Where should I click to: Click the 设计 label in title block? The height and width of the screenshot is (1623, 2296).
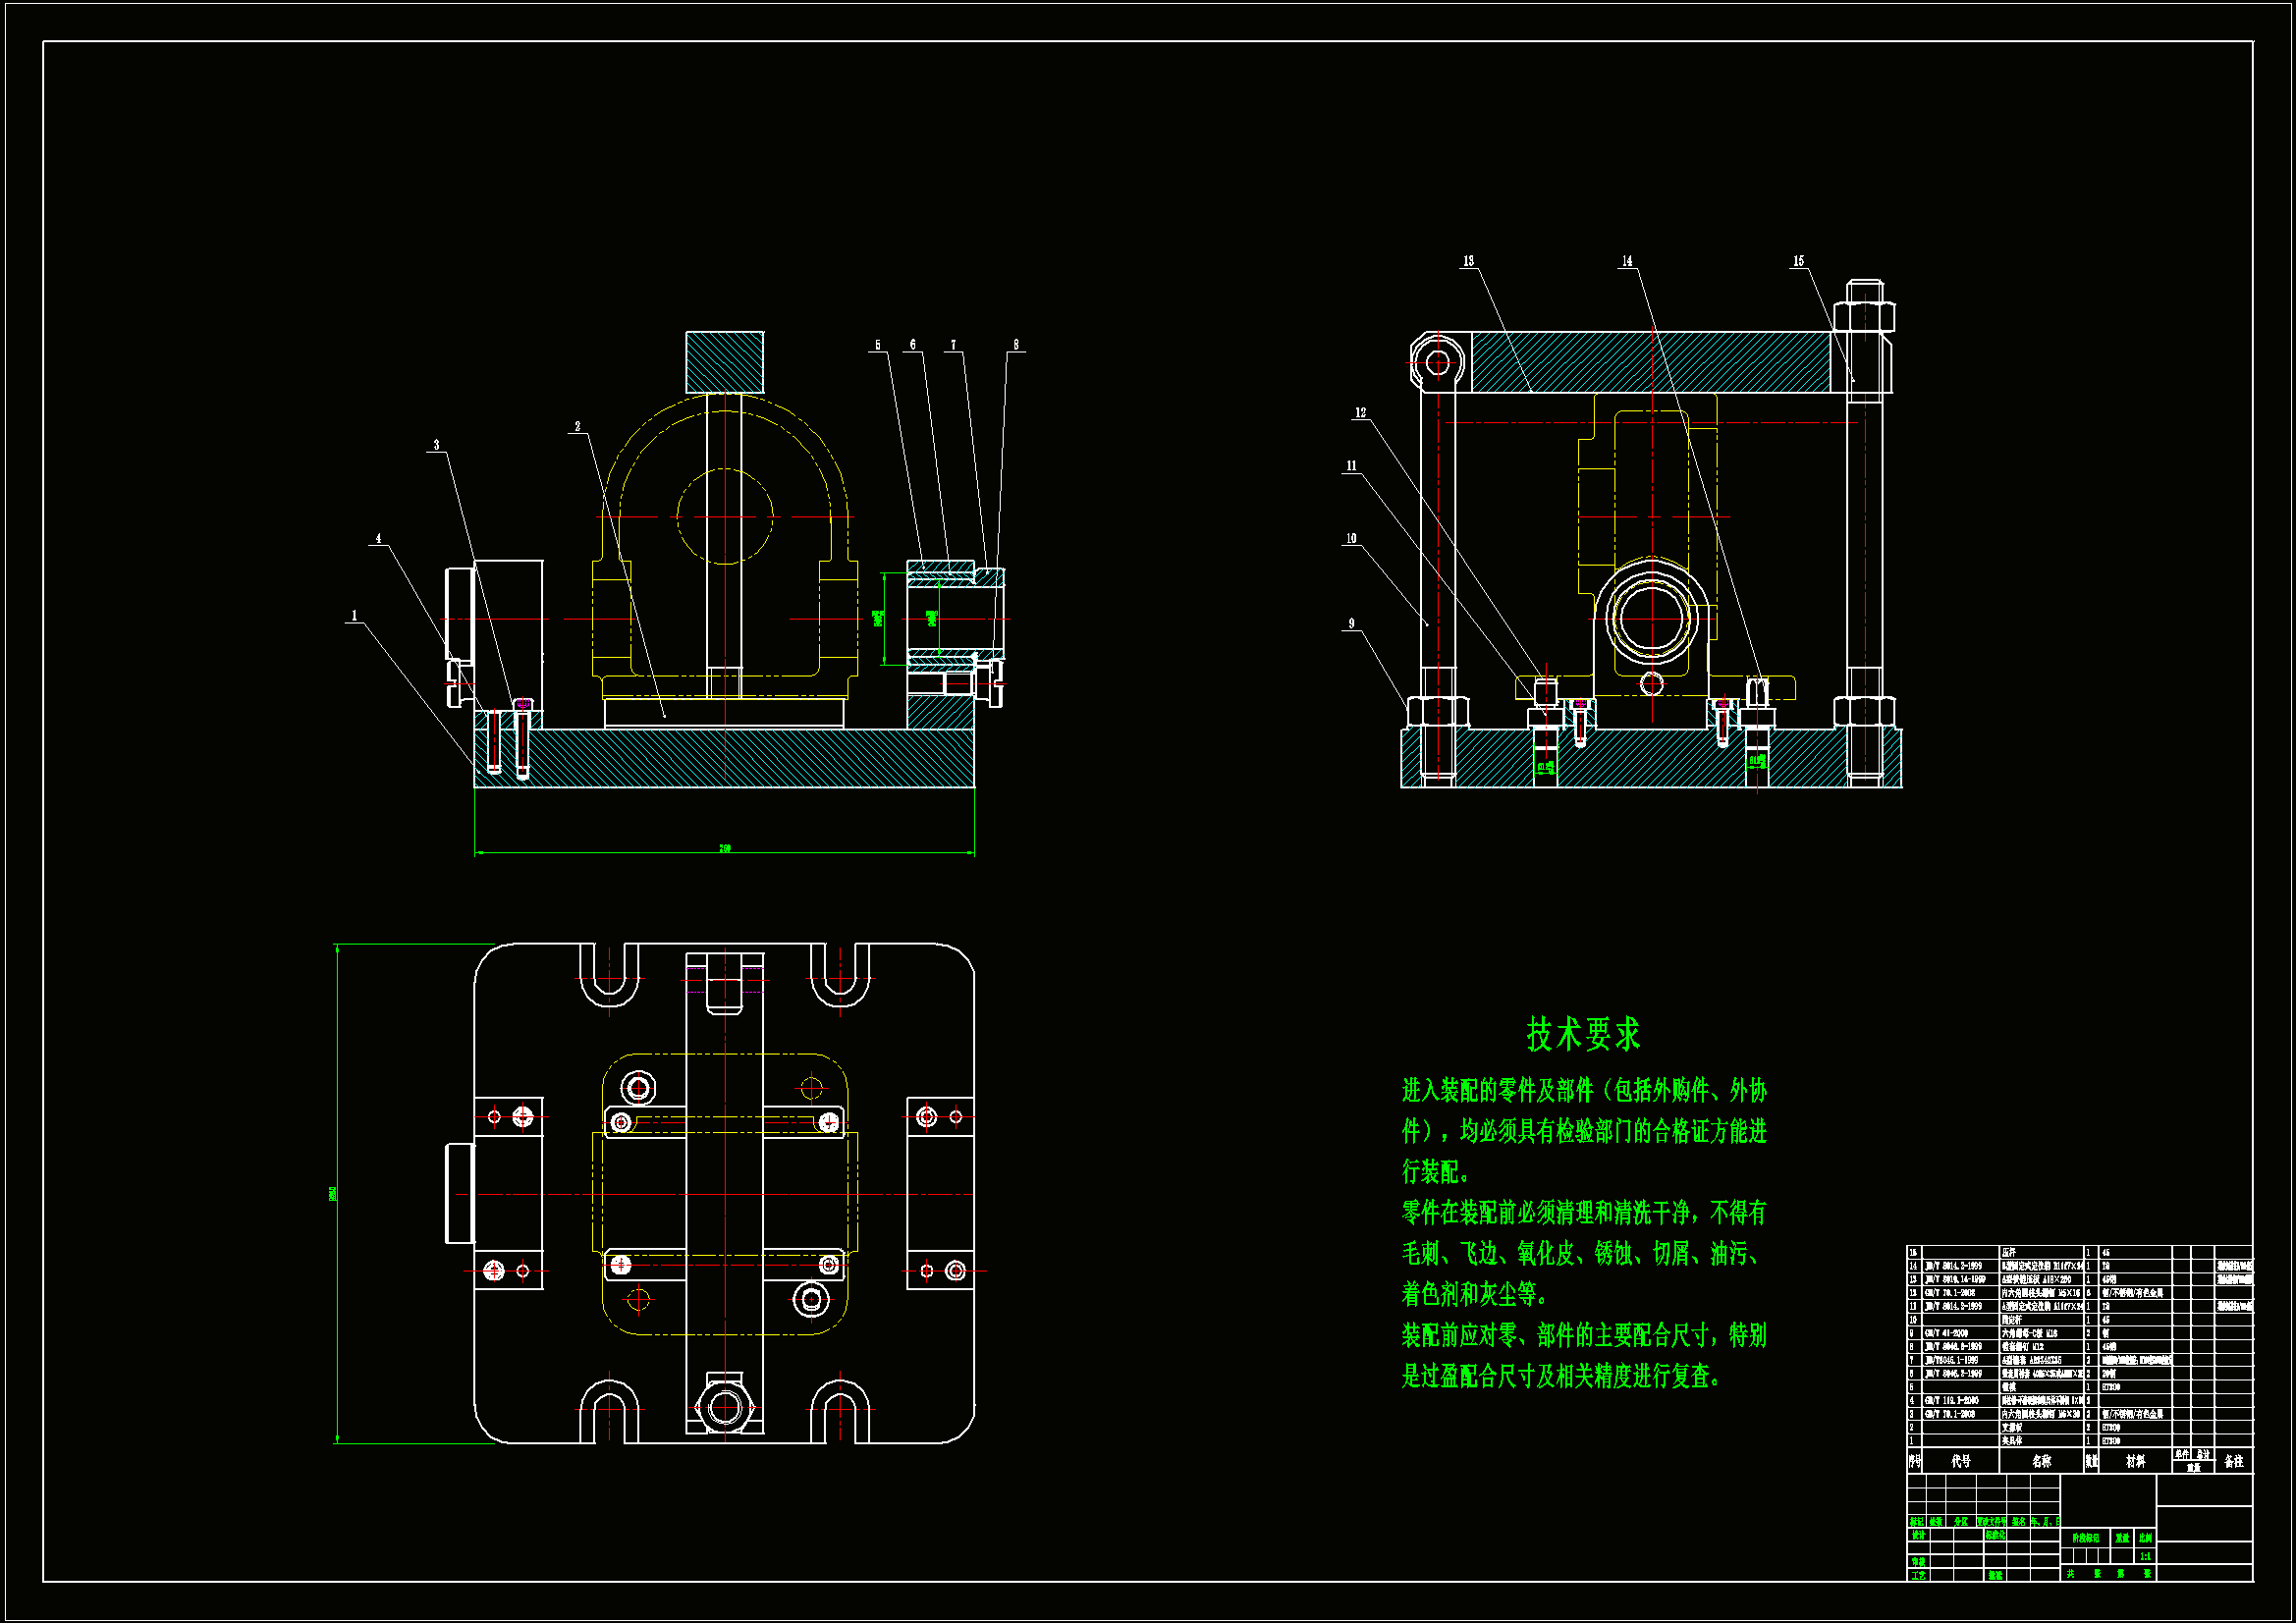point(1919,1535)
